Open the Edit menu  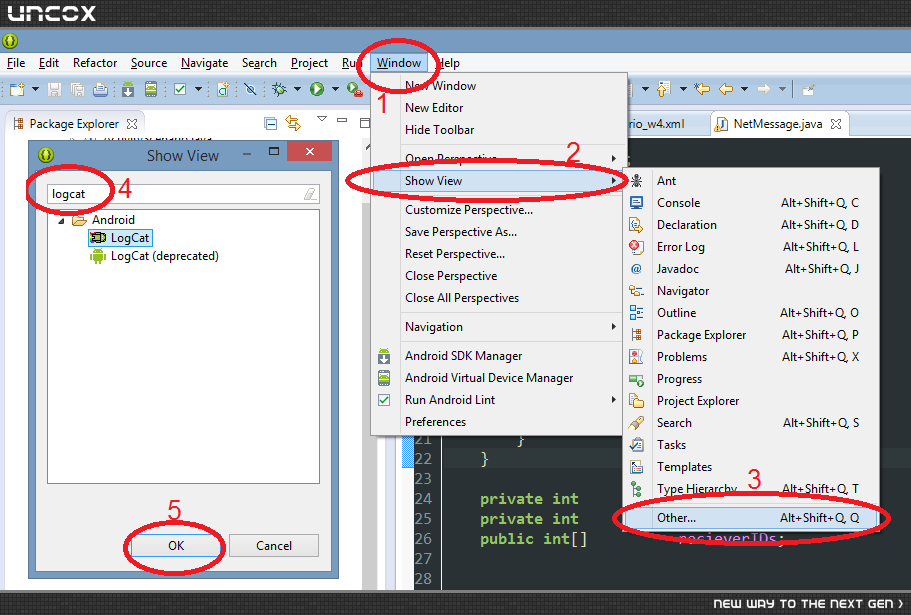(49, 63)
